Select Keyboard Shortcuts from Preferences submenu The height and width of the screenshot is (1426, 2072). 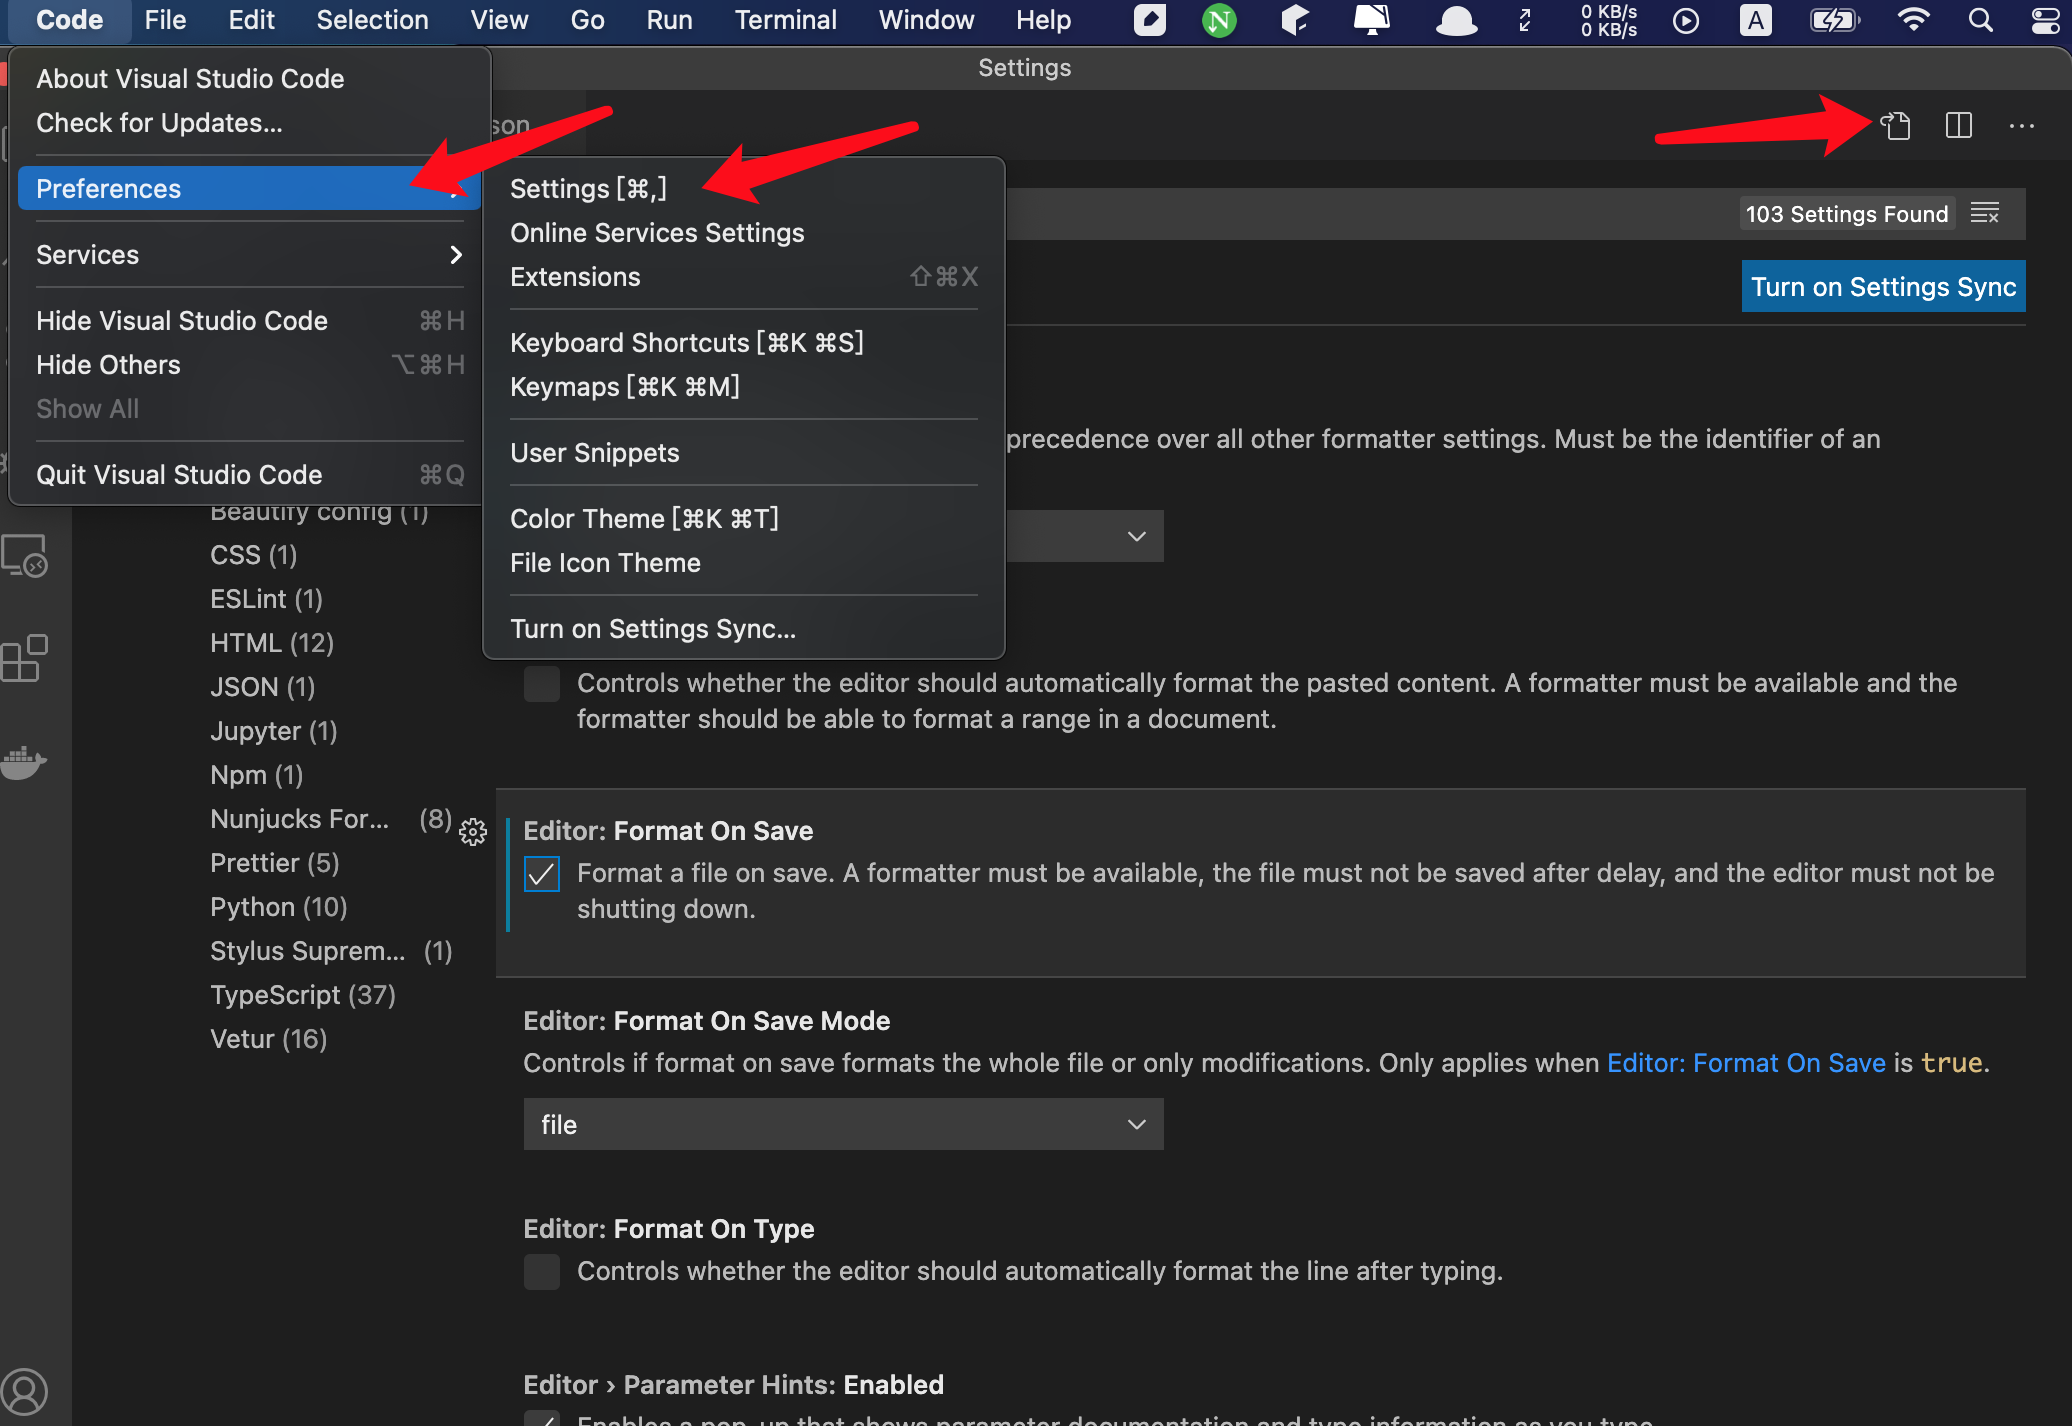point(686,343)
